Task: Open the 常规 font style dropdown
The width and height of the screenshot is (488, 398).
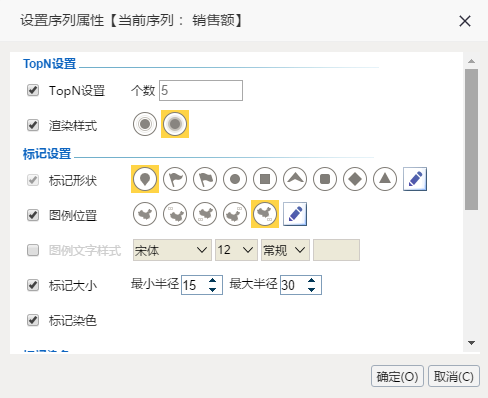Action: (285, 250)
